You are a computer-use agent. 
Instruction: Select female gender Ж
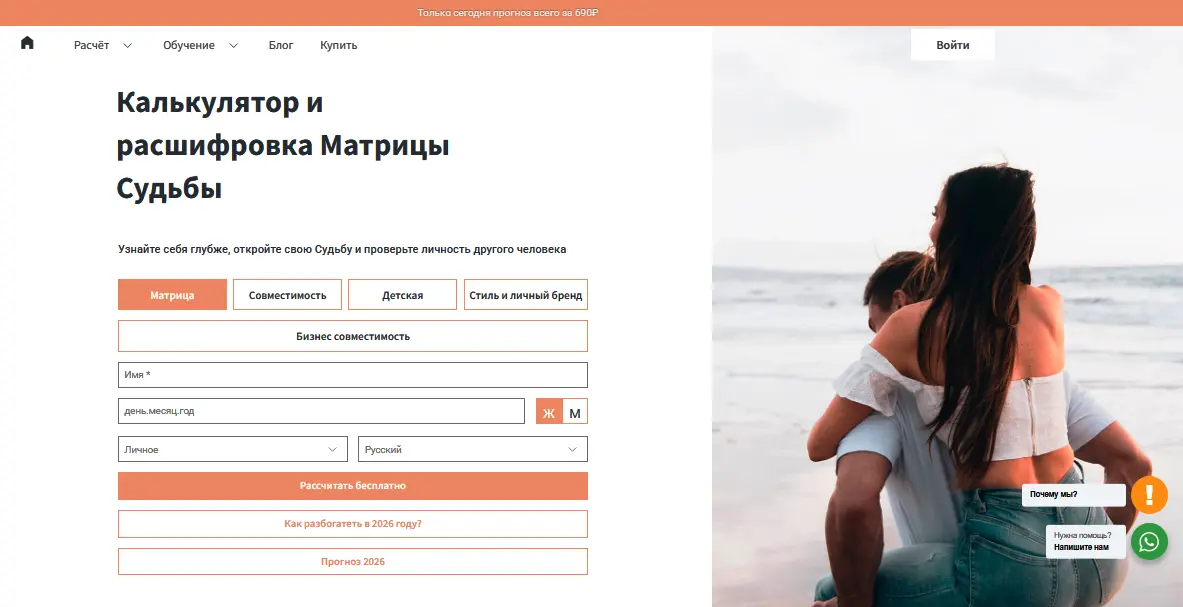click(548, 412)
